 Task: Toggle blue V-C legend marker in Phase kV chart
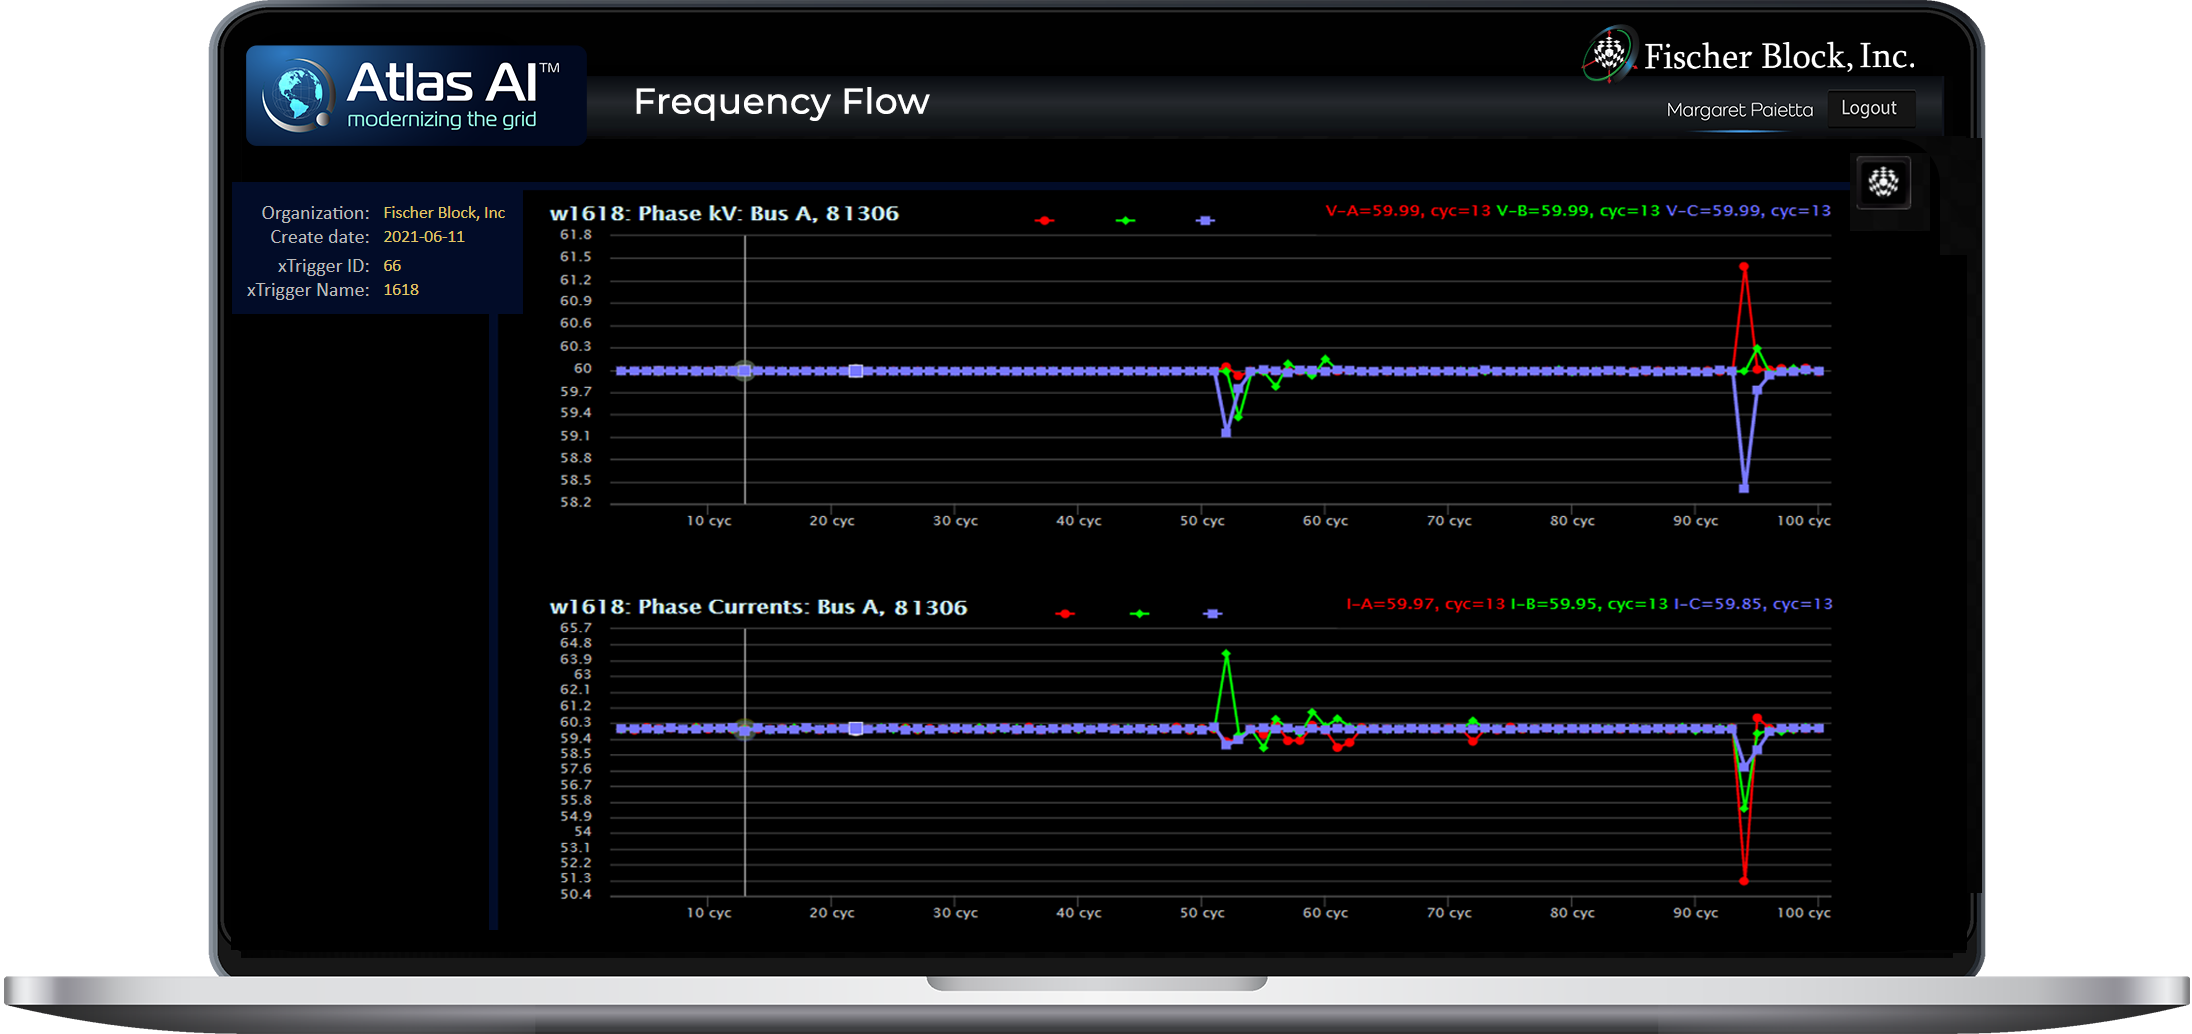click(x=1205, y=220)
